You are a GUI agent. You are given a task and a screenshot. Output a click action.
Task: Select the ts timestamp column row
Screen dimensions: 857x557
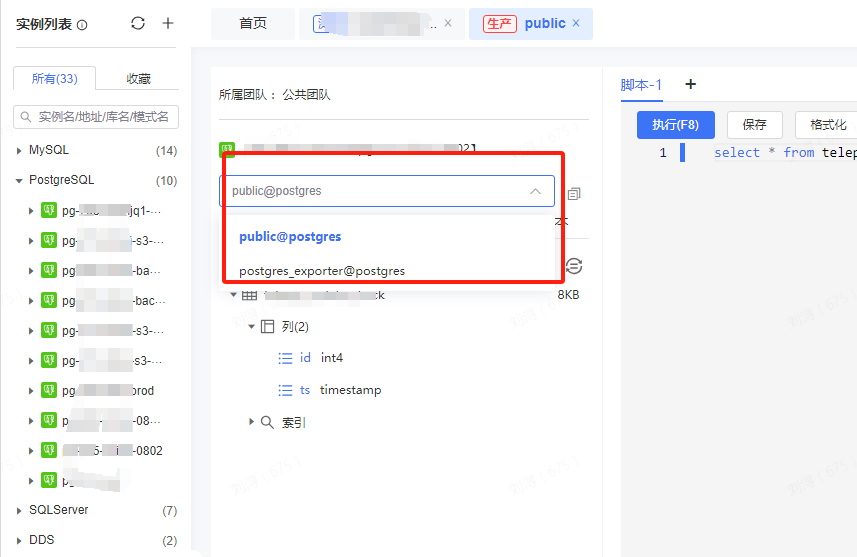[330, 390]
